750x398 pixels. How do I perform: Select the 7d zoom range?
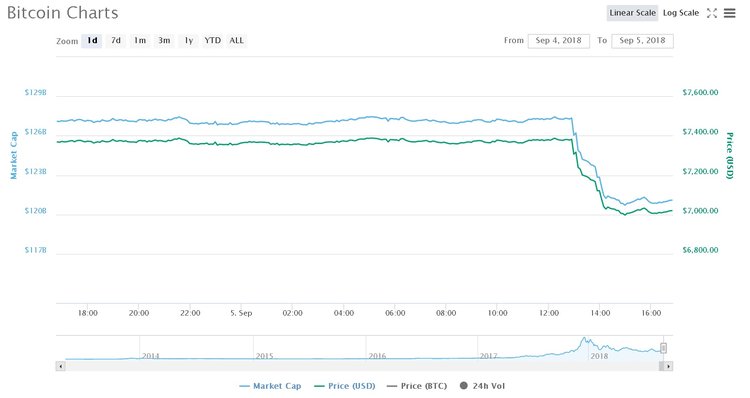pyautogui.click(x=116, y=41)
